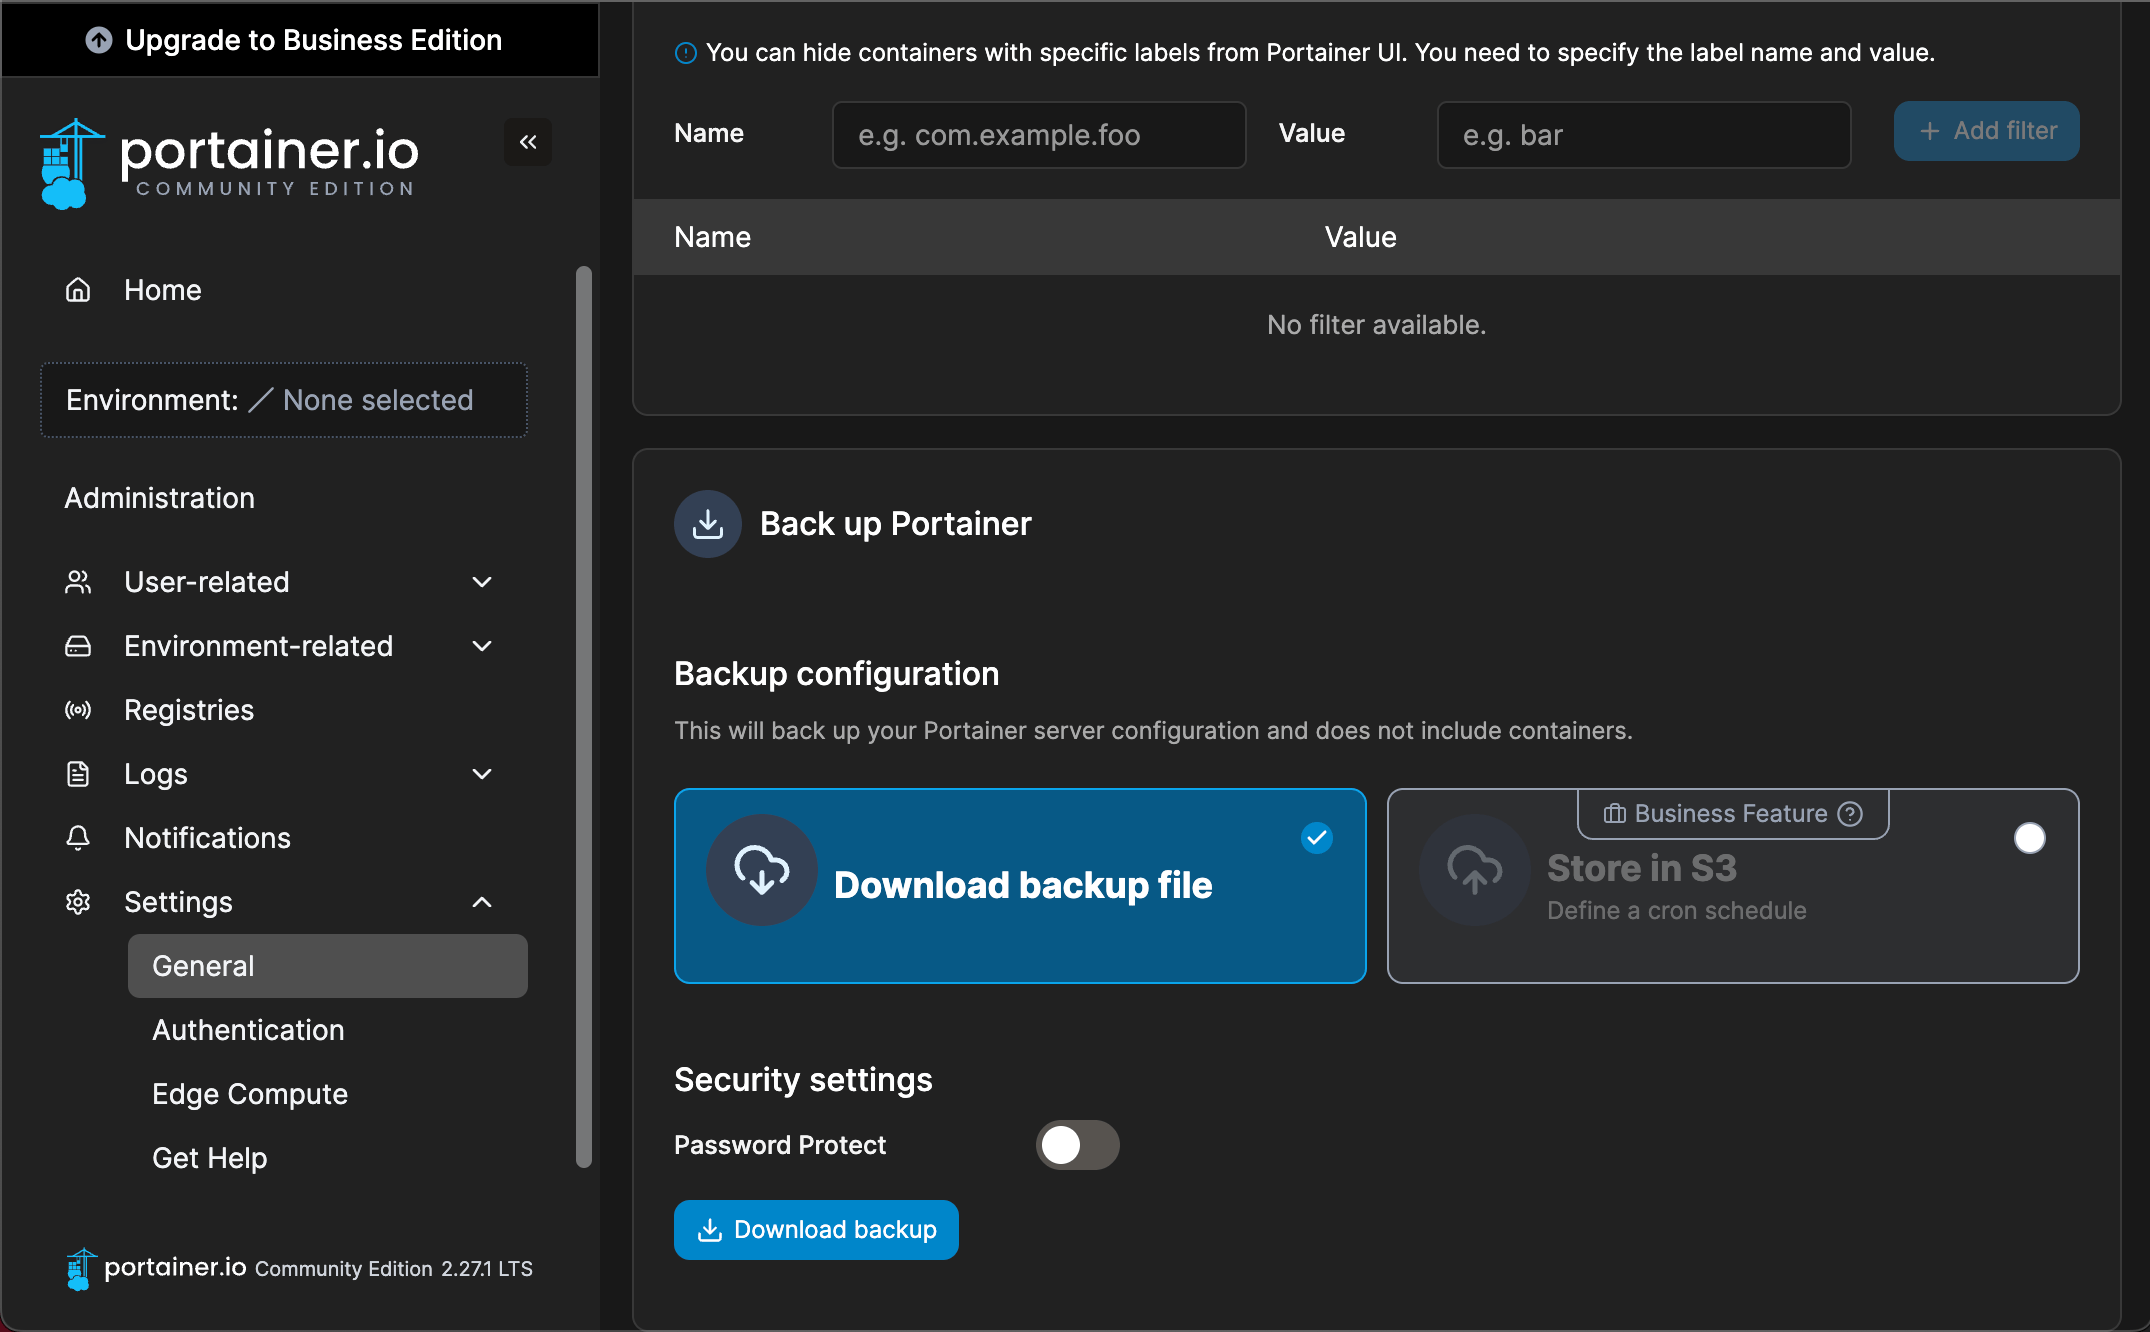
Task: Click the Business Feature help question icon
Action: [1851, 814]
